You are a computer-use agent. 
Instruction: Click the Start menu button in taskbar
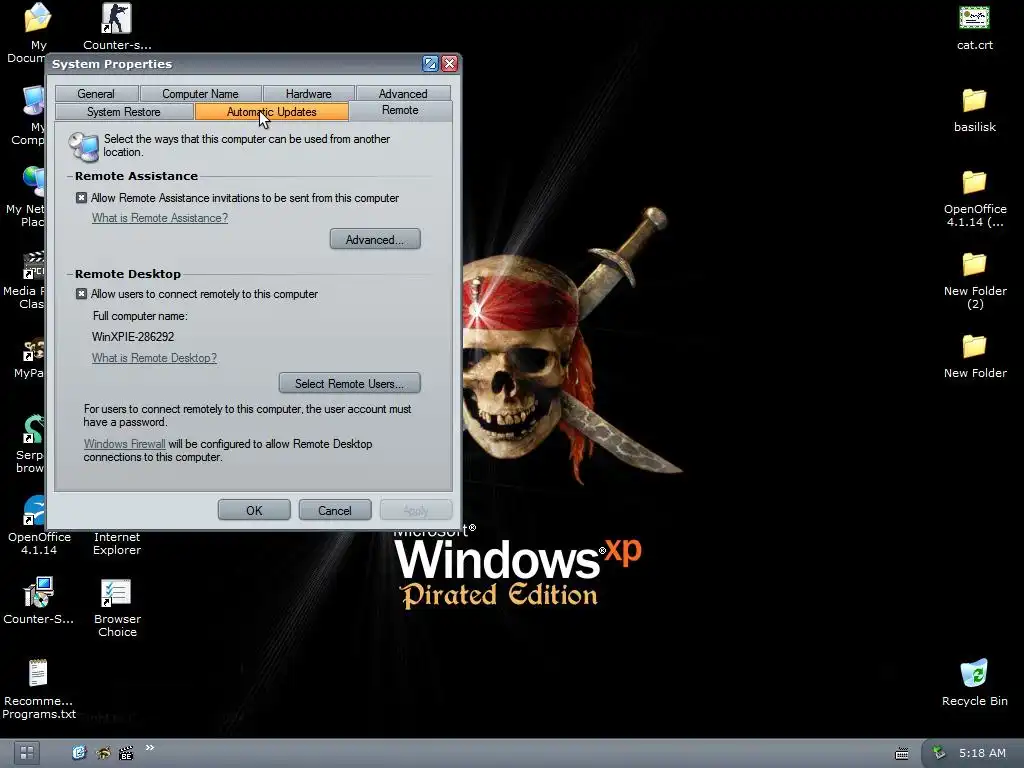tap(26, 753)
